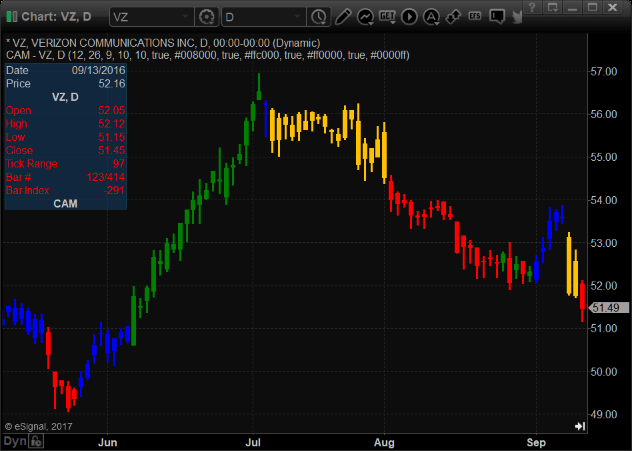Click the 57.00 price axis label
This screenshot has height=451, width=632.
(604, 72)
